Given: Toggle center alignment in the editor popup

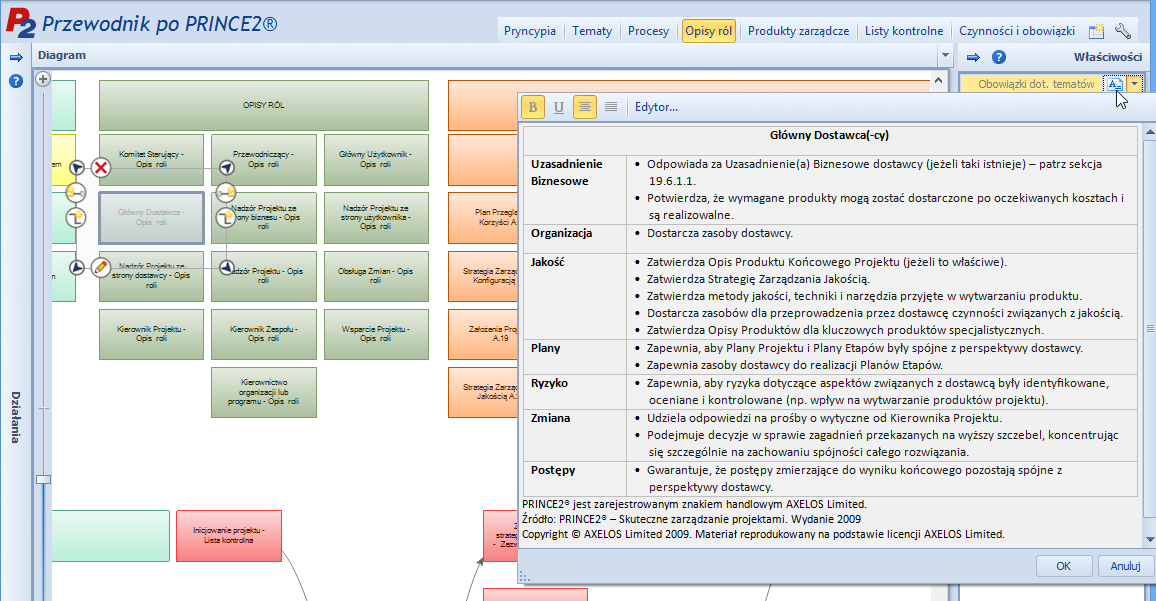Looking at the screenshot, I should click(585, 108).
